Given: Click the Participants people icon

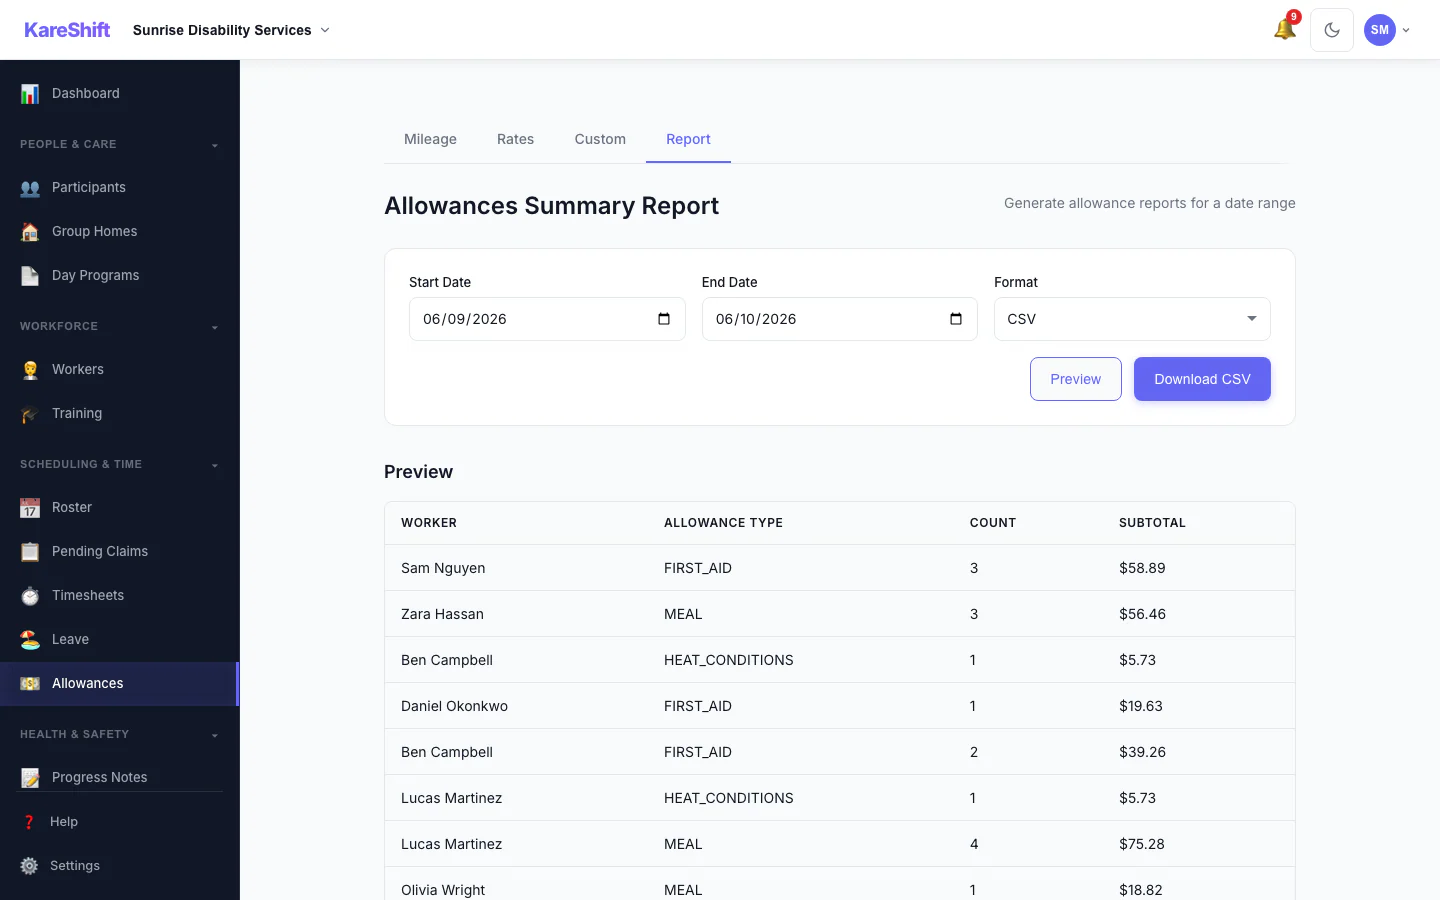Looking at the screenshot, I should (30, 187).
